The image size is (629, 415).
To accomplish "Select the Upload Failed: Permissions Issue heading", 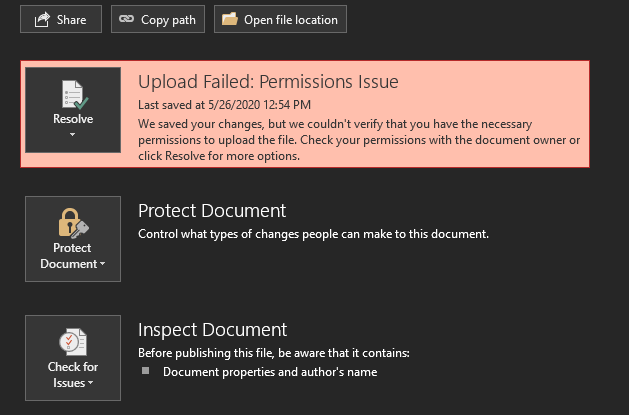I will [x=268, y=82].
